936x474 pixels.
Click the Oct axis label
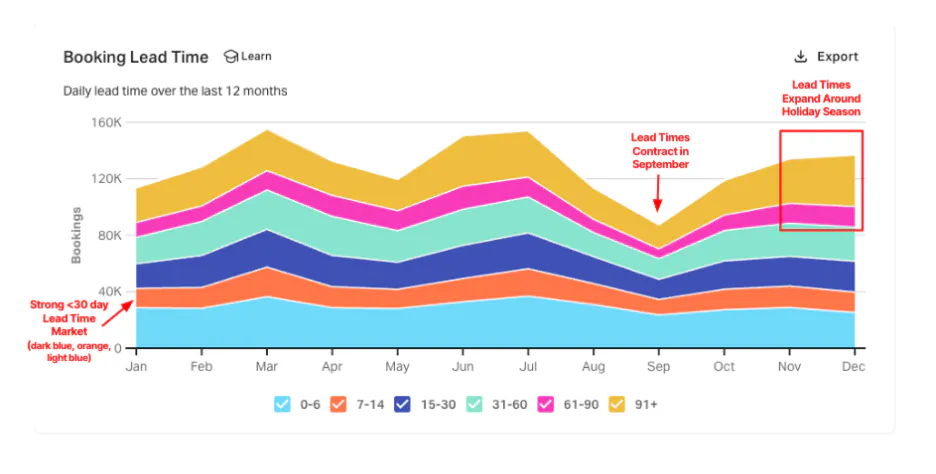[x=724, y=367]
